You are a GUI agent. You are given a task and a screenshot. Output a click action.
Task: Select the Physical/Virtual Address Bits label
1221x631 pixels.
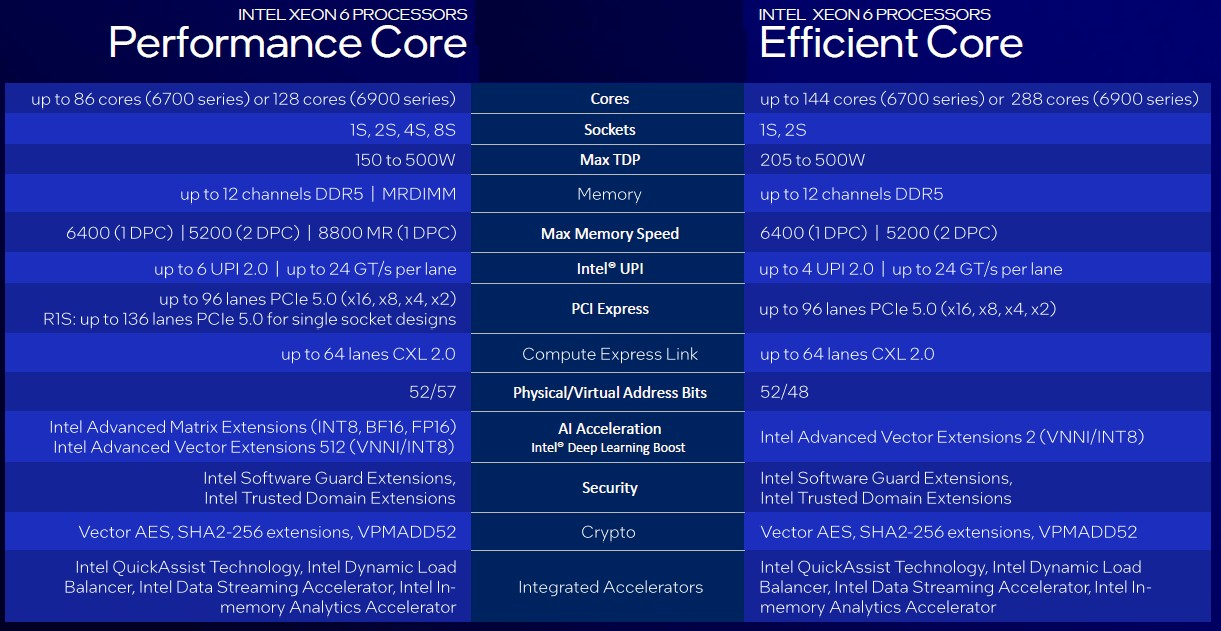tap(609, 393)
